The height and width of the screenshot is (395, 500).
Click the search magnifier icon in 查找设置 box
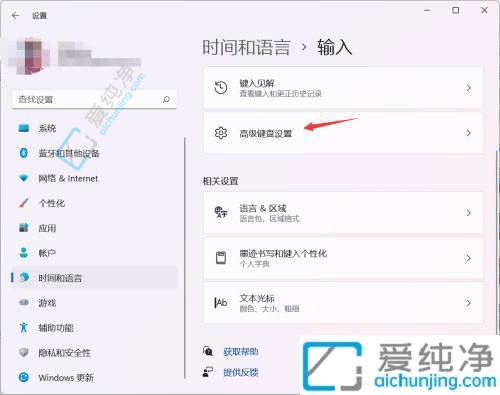point(166,99)
